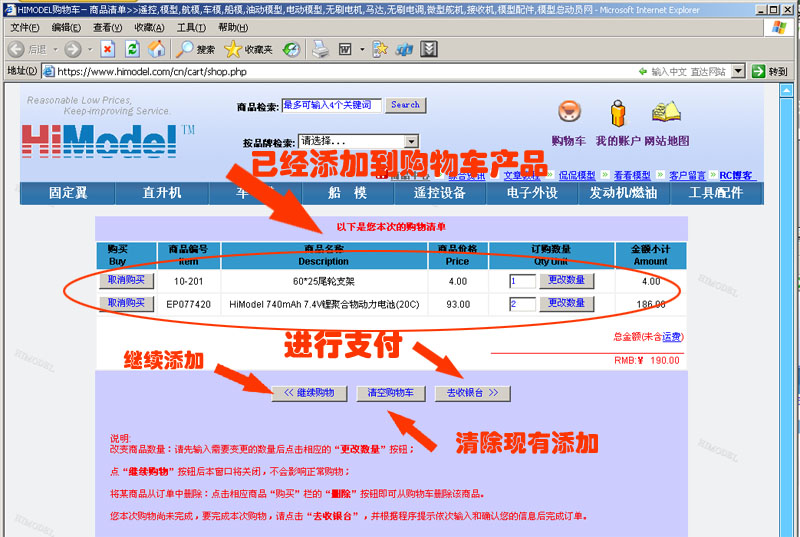The image size is (800, 537).
Task: Click quantity field for item 10-201
Action: [x=522, y=281]
